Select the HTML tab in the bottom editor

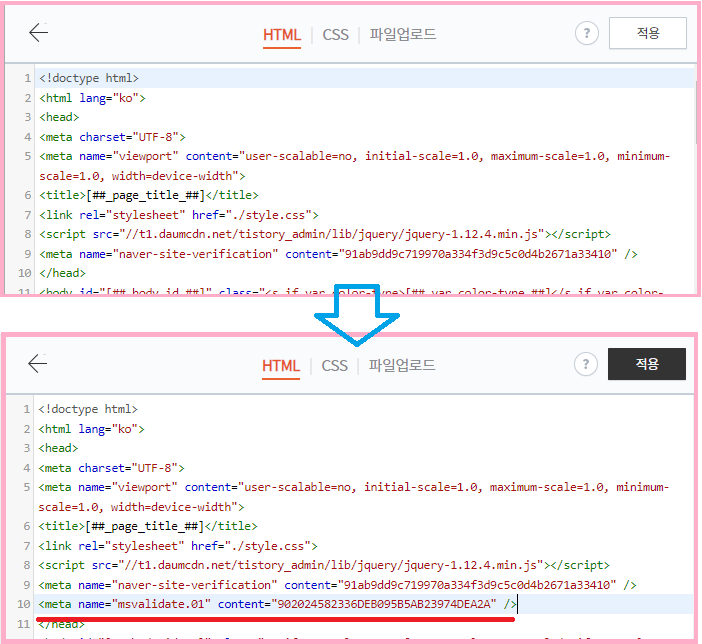tap(281, 366)
